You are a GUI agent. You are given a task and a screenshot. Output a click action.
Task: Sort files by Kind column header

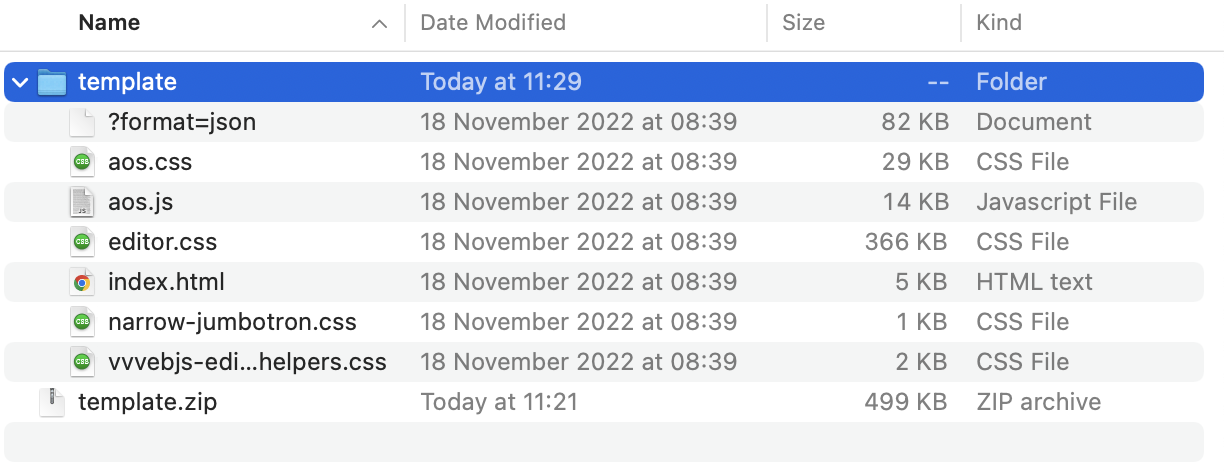click(999, 22)
